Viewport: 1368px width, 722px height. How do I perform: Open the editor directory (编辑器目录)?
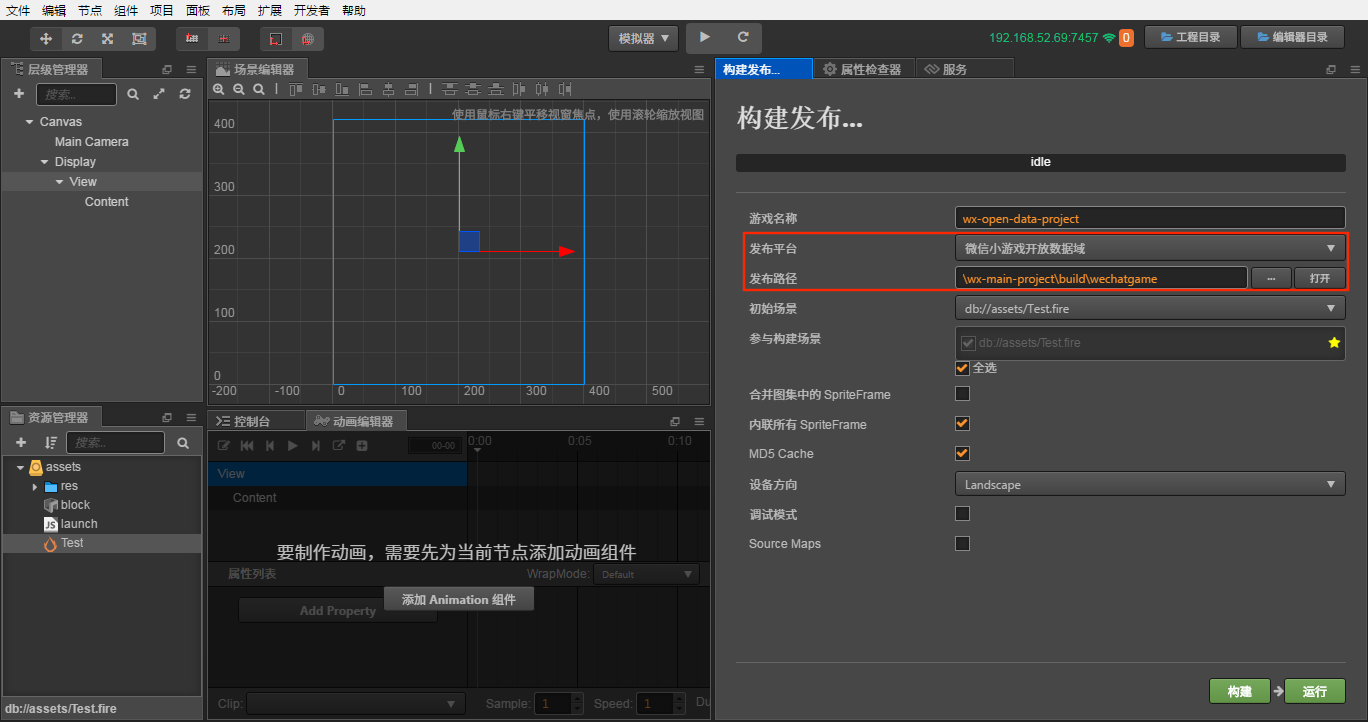tap(1293, 37)
